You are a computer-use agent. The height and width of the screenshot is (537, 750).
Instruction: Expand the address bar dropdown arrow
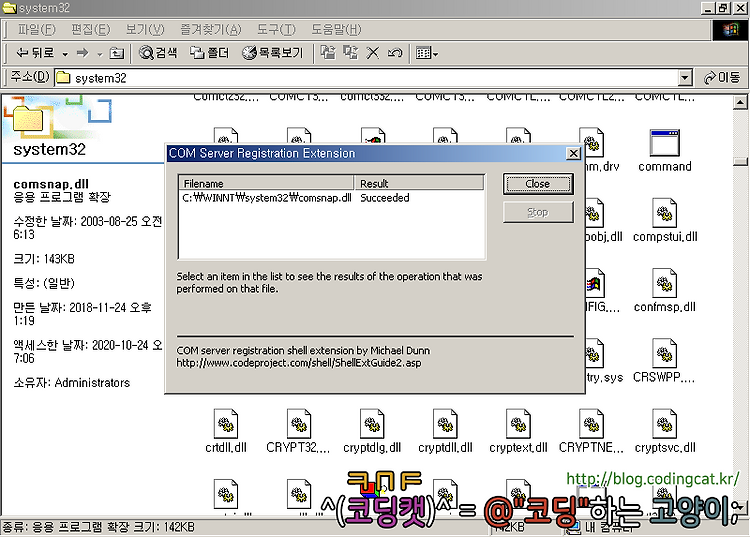click(x=685, y=77)
